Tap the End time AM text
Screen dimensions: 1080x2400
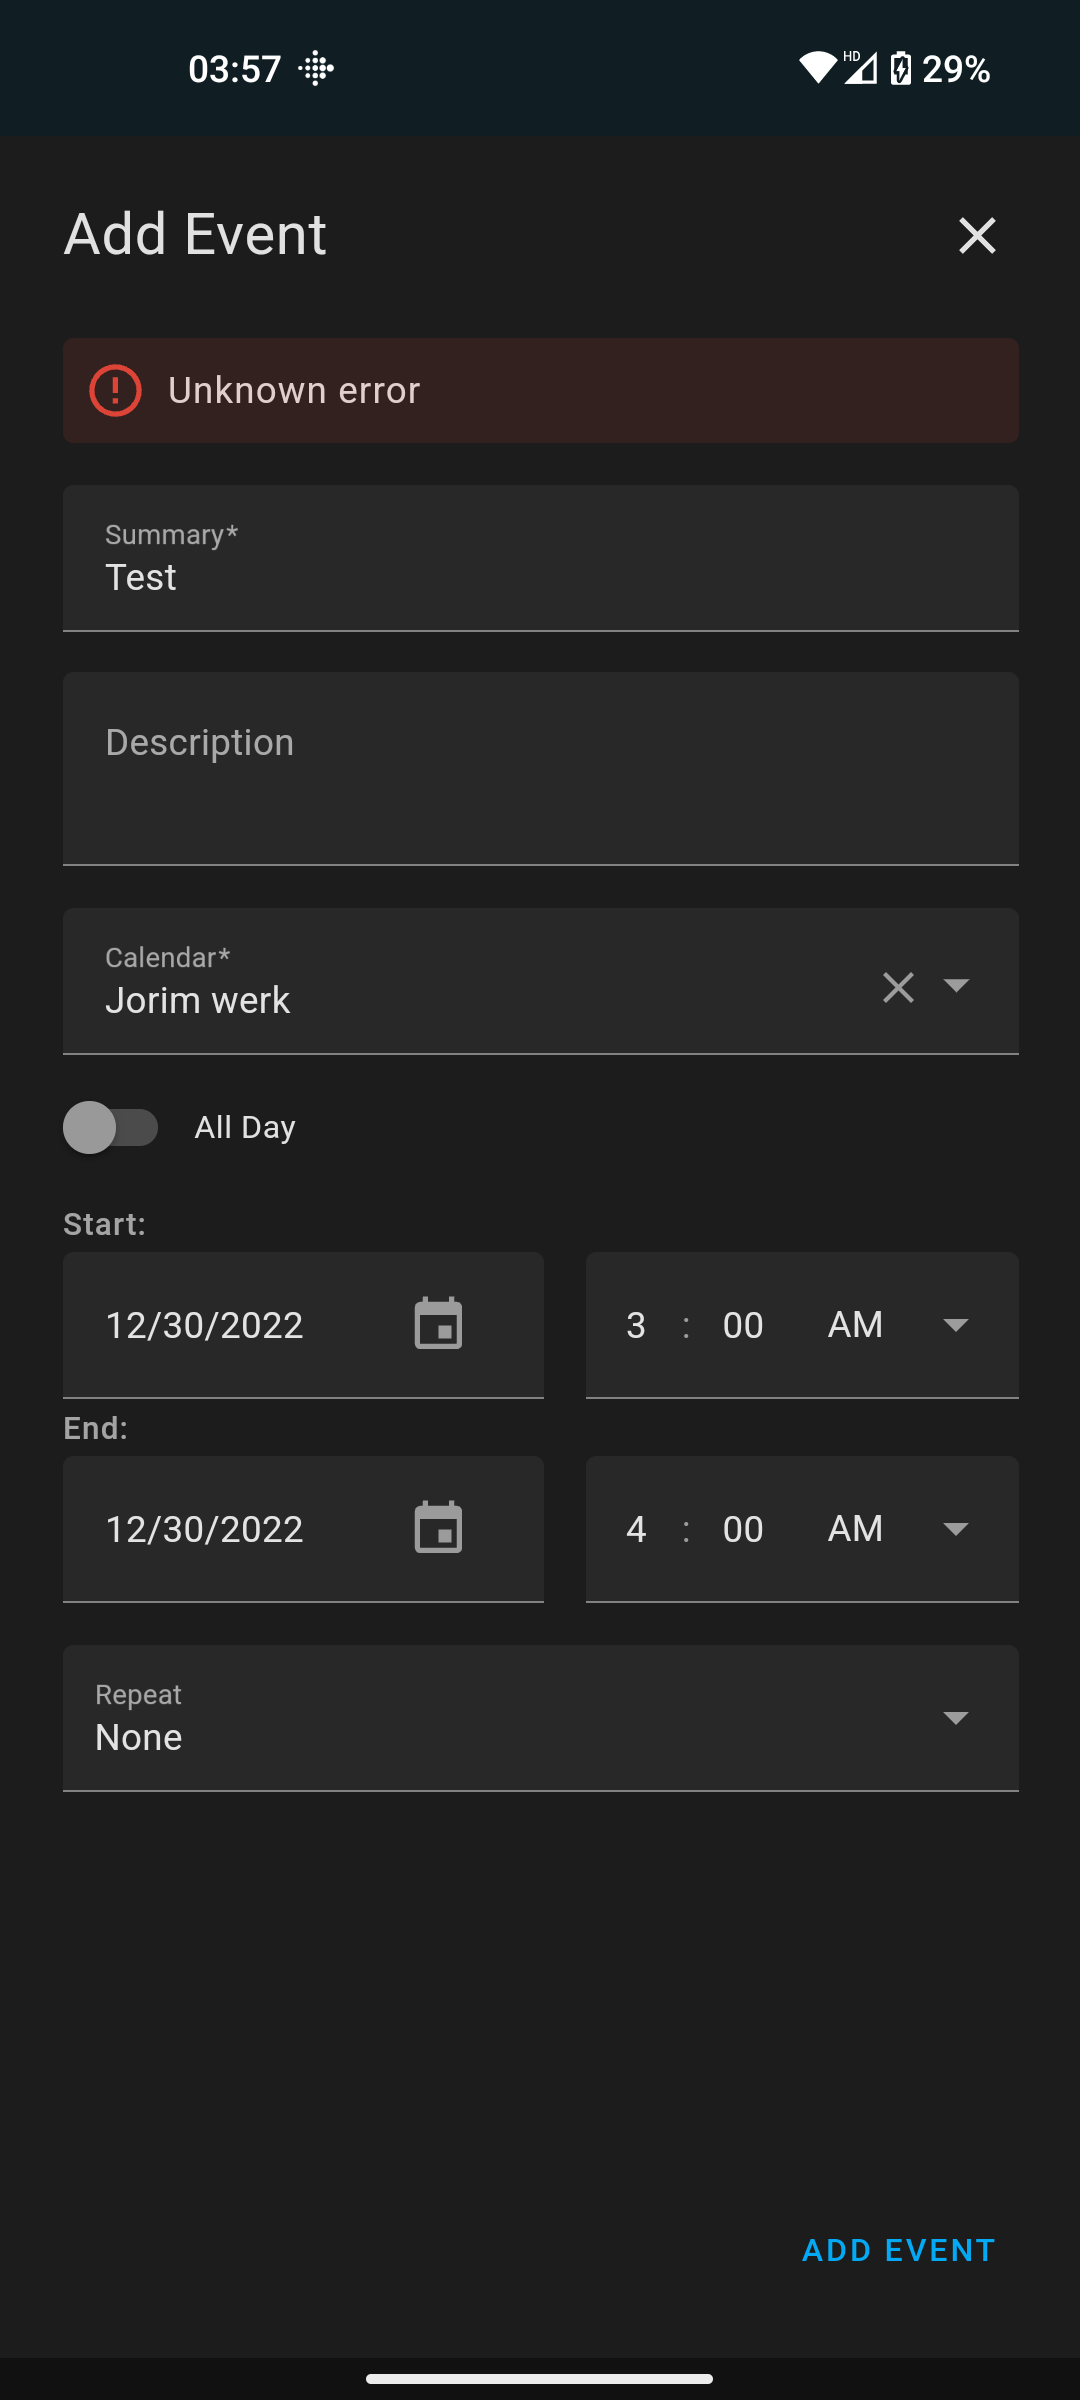[x=855, y=1529]
